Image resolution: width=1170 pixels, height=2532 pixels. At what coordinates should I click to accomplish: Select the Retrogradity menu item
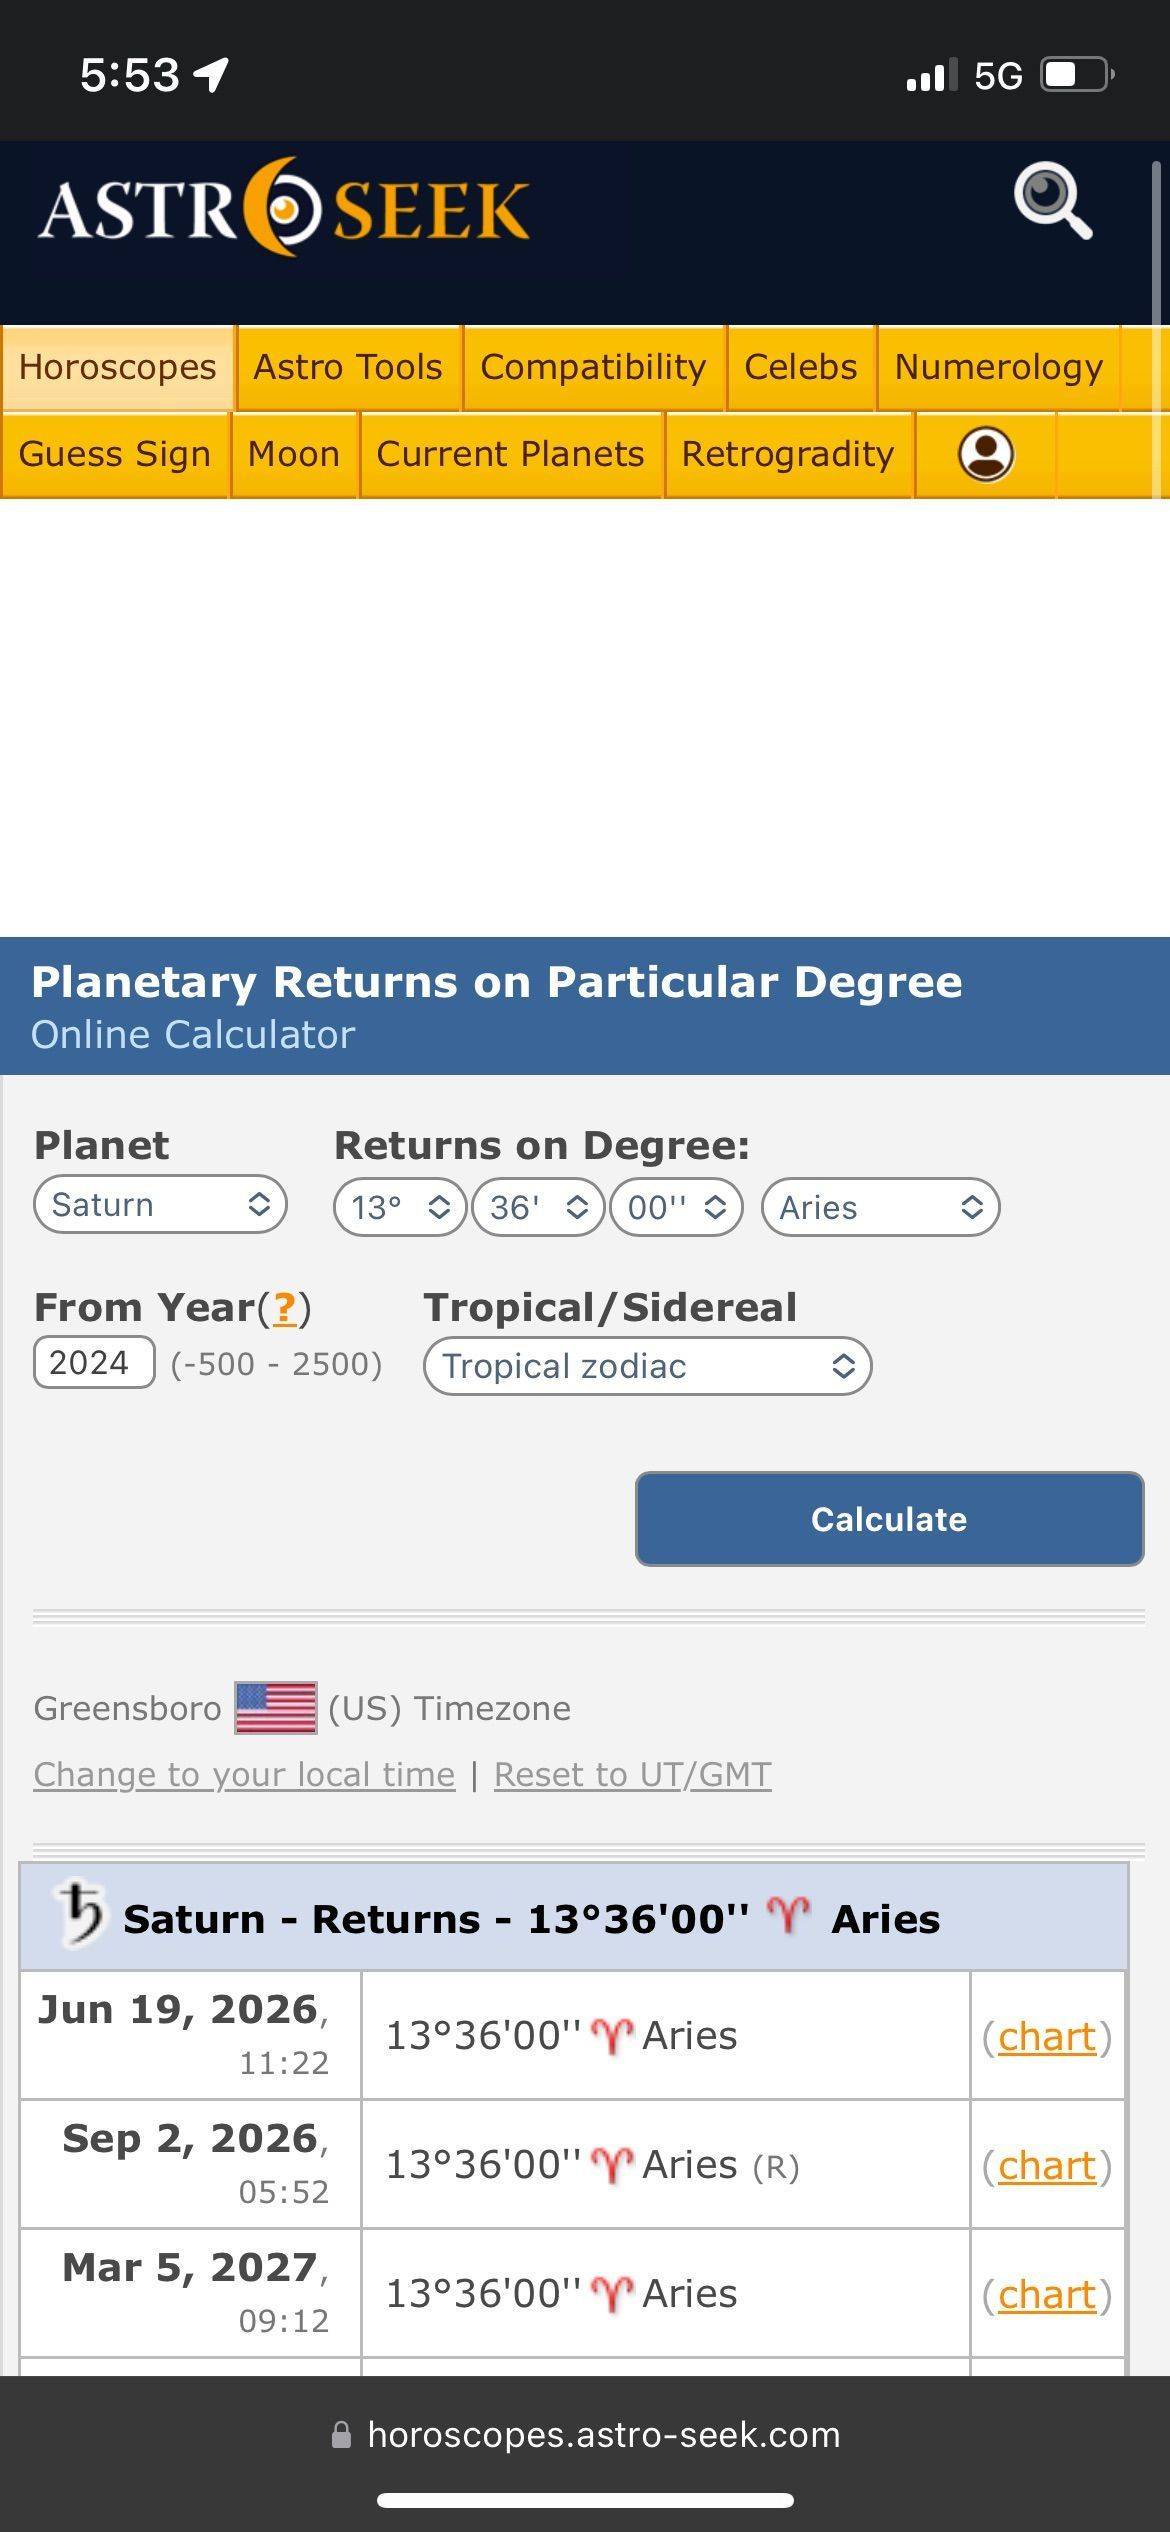pyautogui.click(x=788, y=455)
